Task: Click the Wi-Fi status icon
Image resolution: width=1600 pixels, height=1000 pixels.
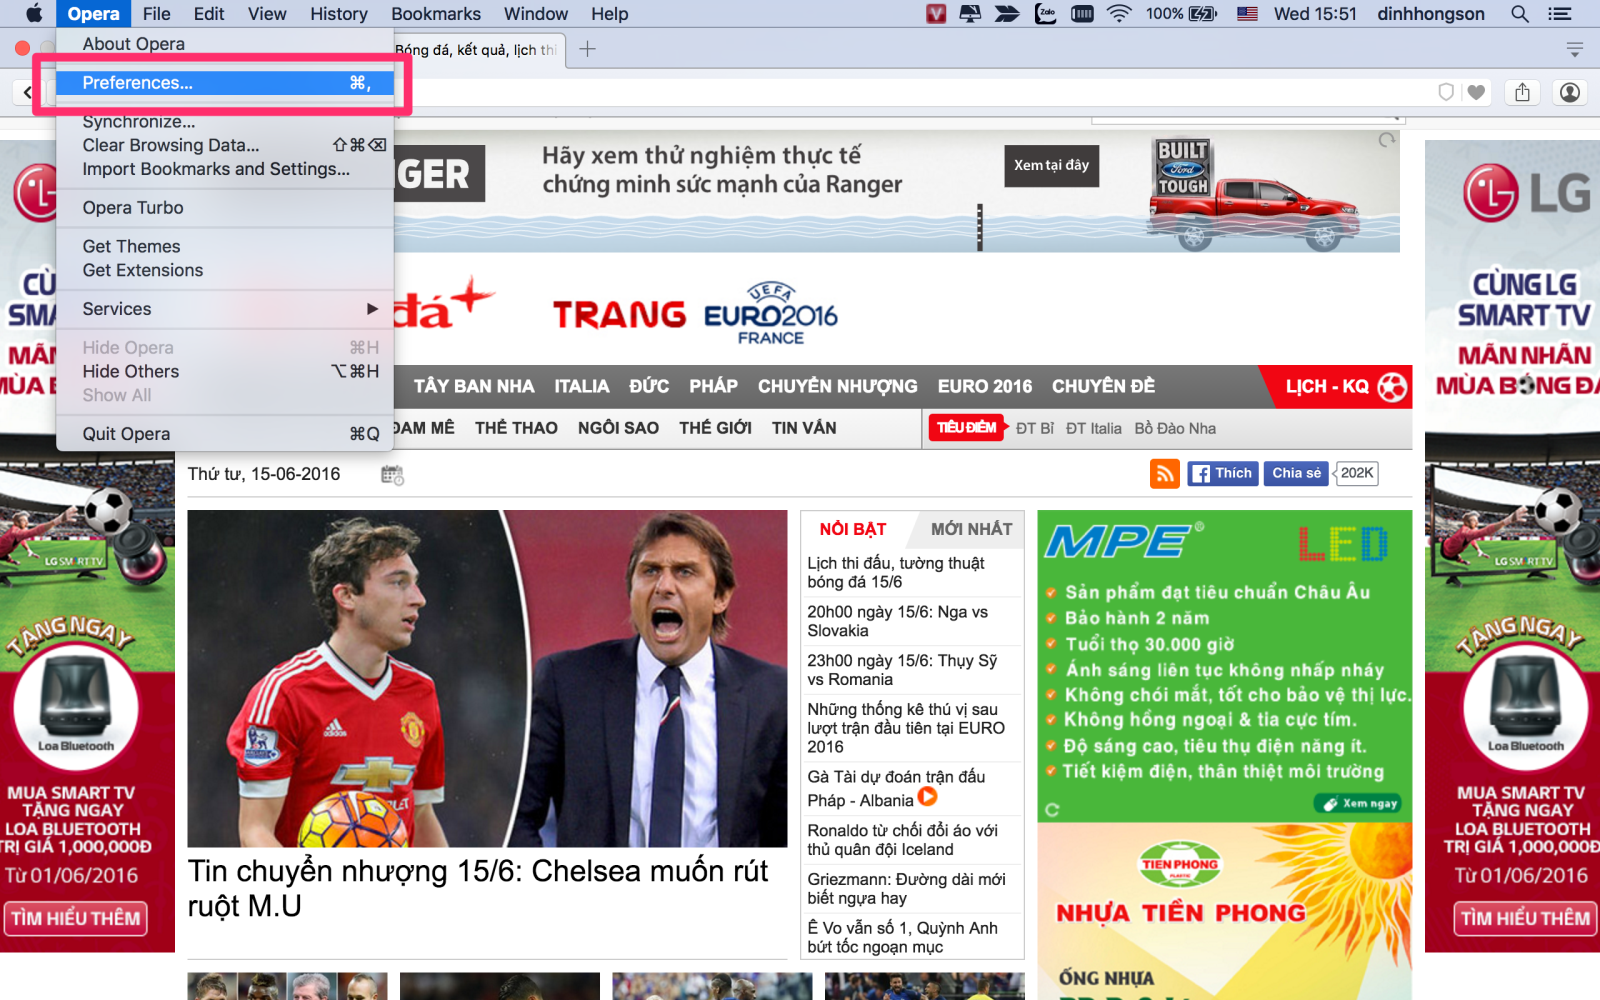Action: pos(1119,13)
